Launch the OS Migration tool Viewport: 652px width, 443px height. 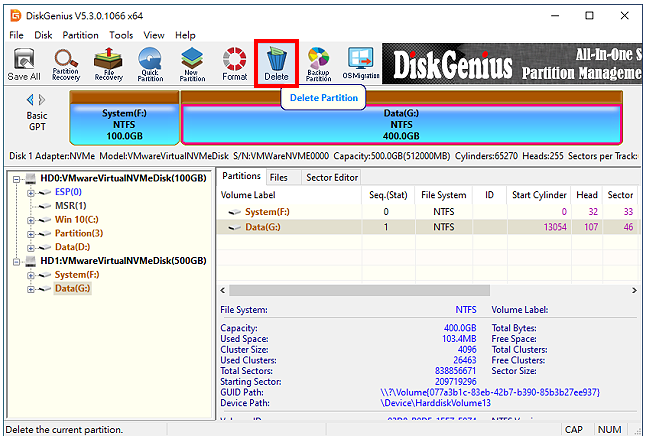click(361, 64)
